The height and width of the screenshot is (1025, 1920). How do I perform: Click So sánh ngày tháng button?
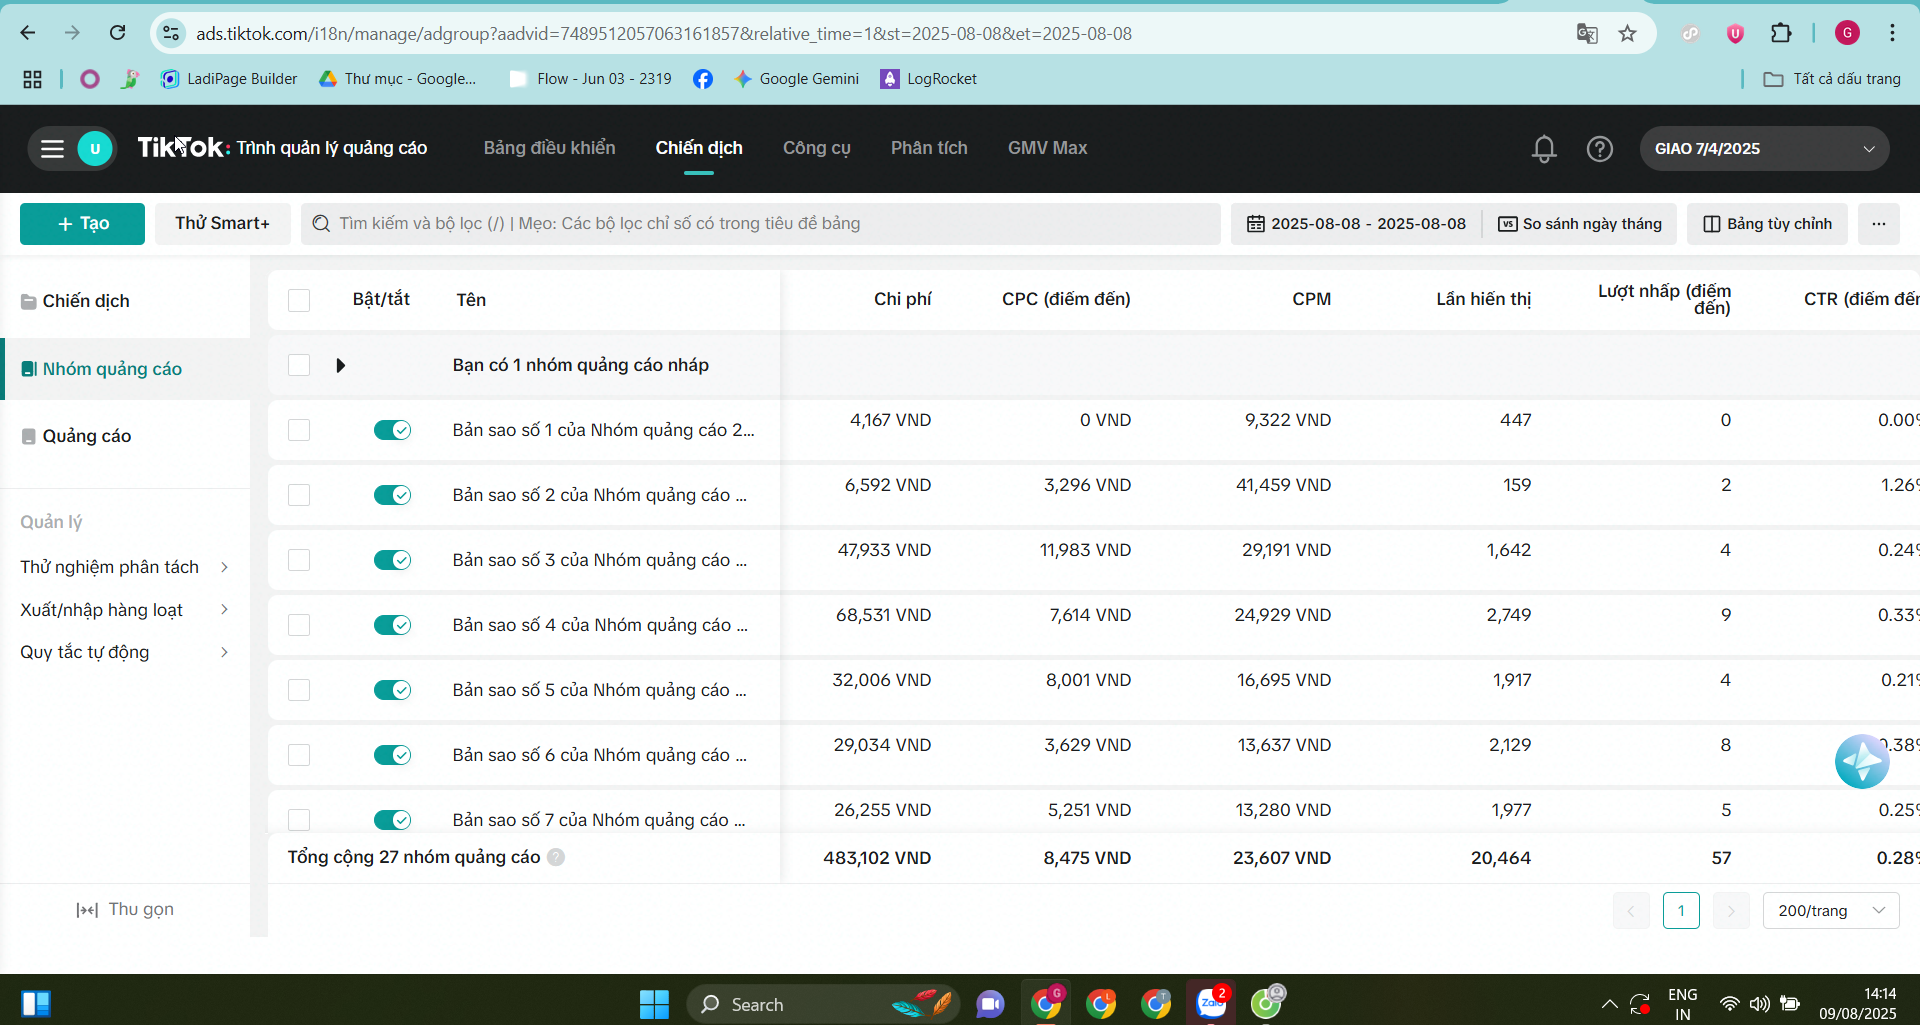[x=1579, y=224]
